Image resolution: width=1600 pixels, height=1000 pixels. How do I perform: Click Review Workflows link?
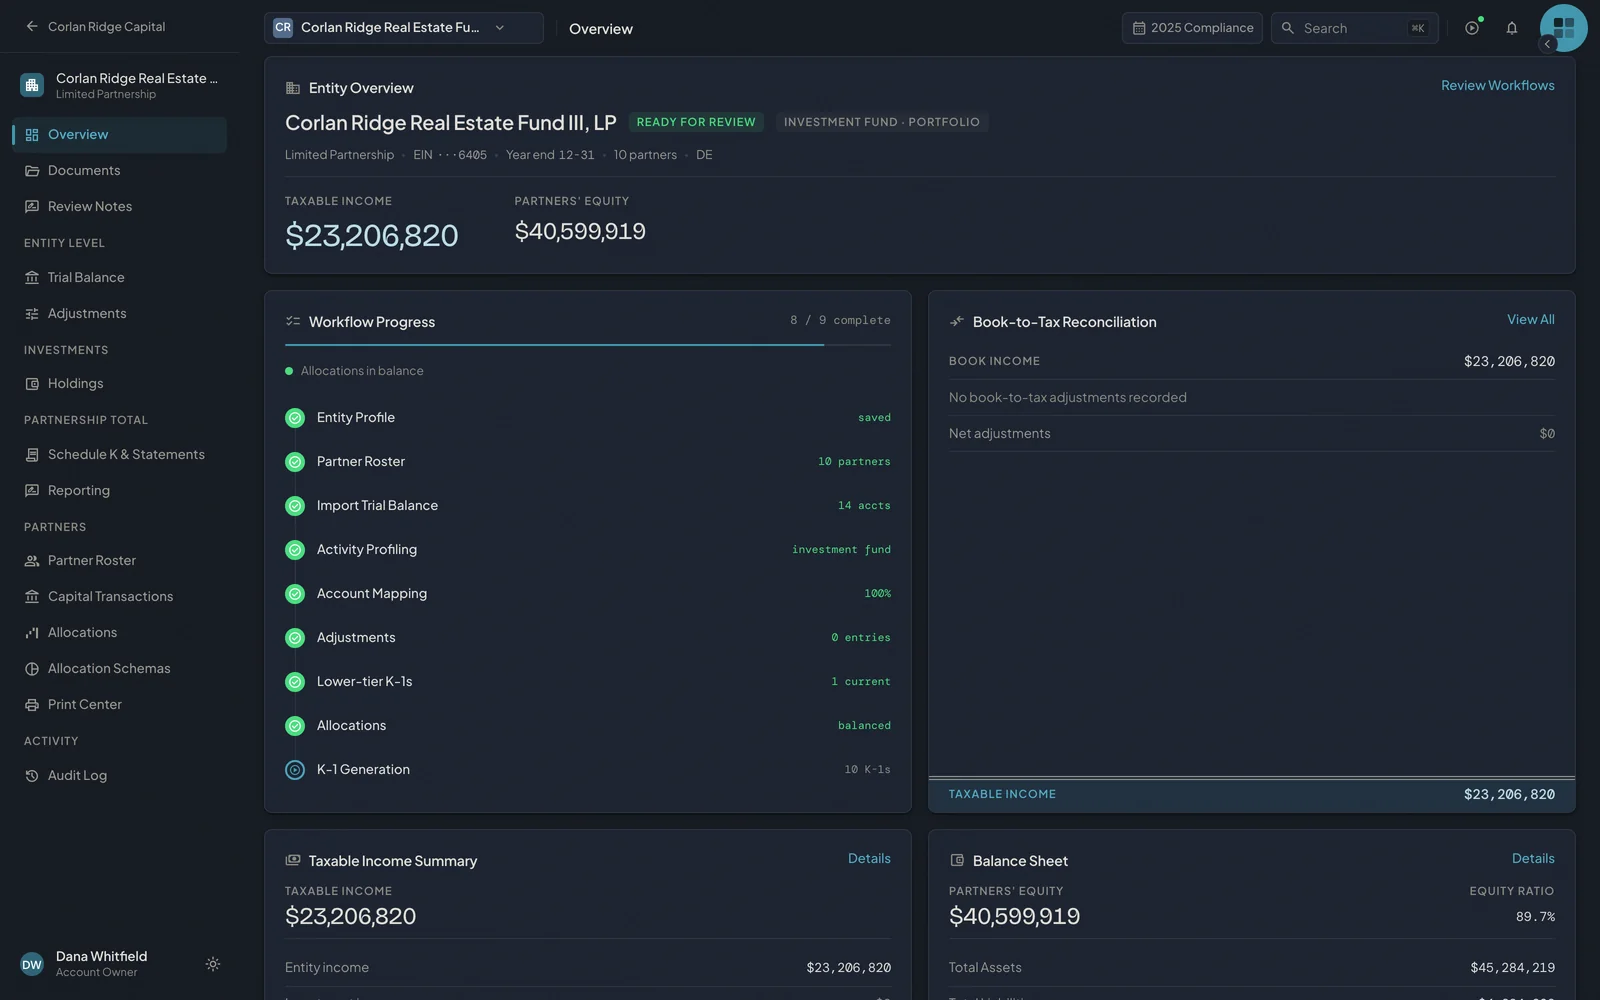[1497, 86]
